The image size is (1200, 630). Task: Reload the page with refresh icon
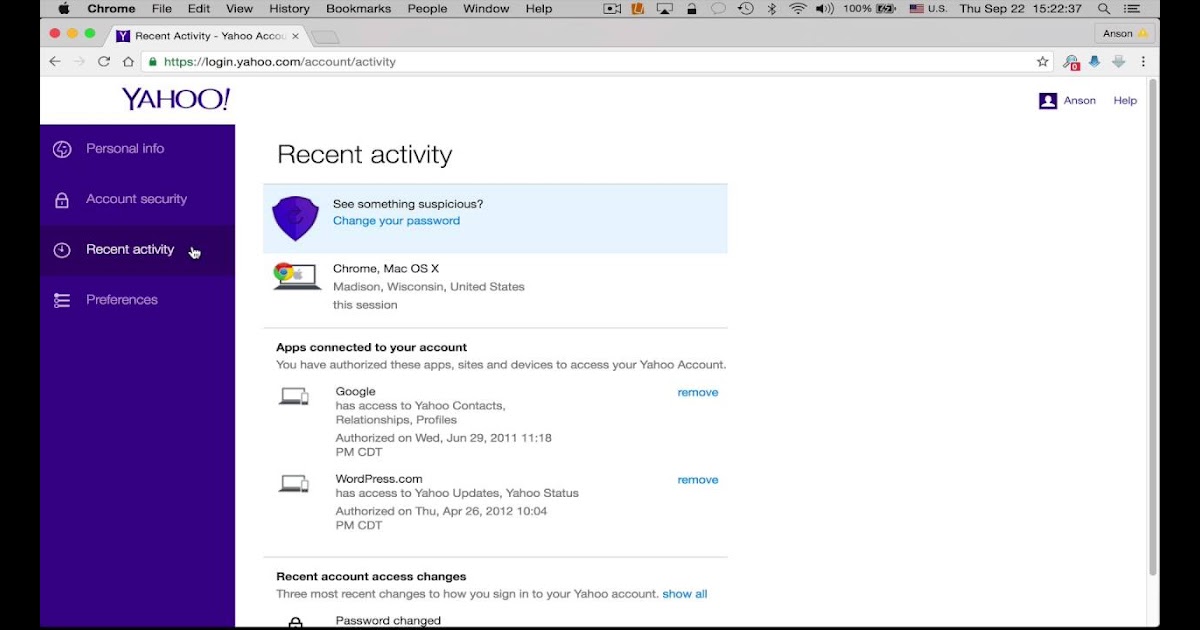coord(104,62)
